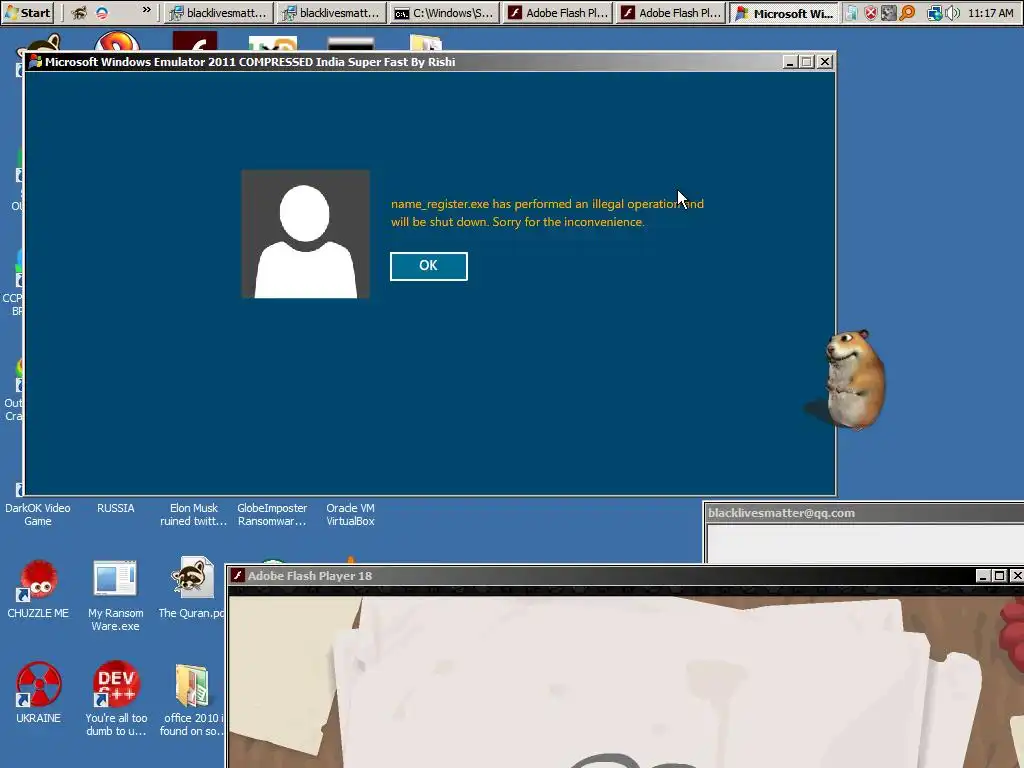Click the gray square tray icon

888,13
